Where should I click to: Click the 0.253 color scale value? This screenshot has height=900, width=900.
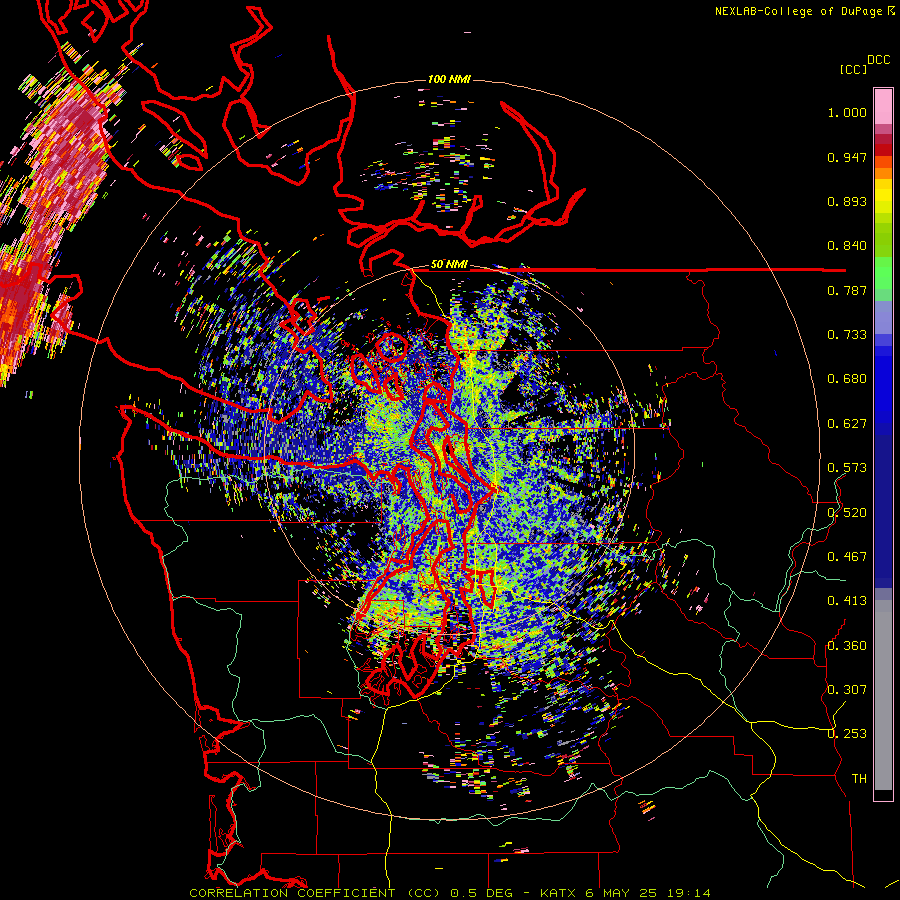[x=847, y=734]
